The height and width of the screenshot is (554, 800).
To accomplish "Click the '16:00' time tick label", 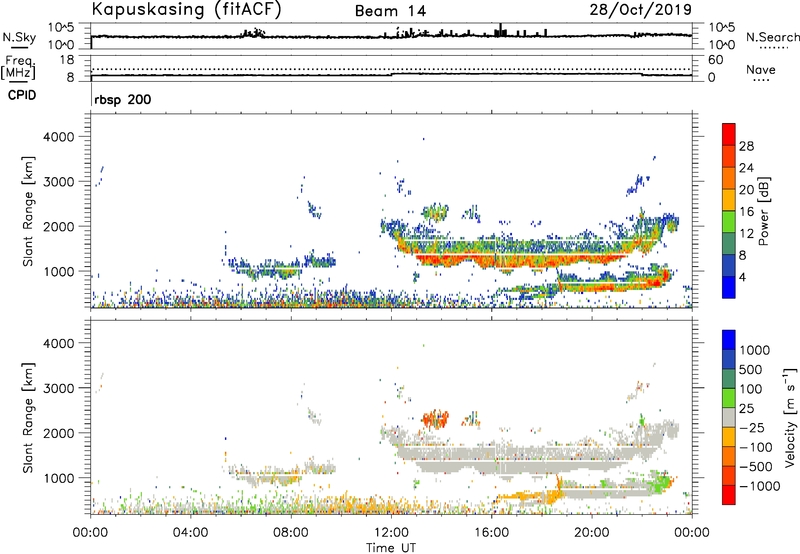I will pyautogui.click(x=492, y=533).
